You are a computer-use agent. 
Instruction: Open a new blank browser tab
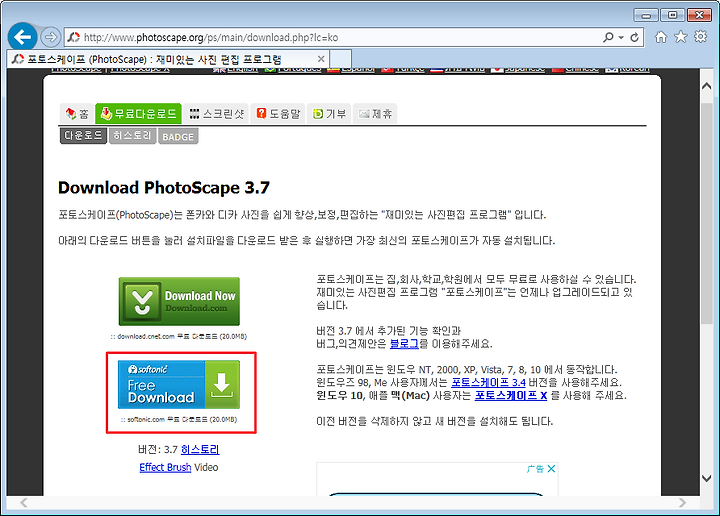coord(340,59)
